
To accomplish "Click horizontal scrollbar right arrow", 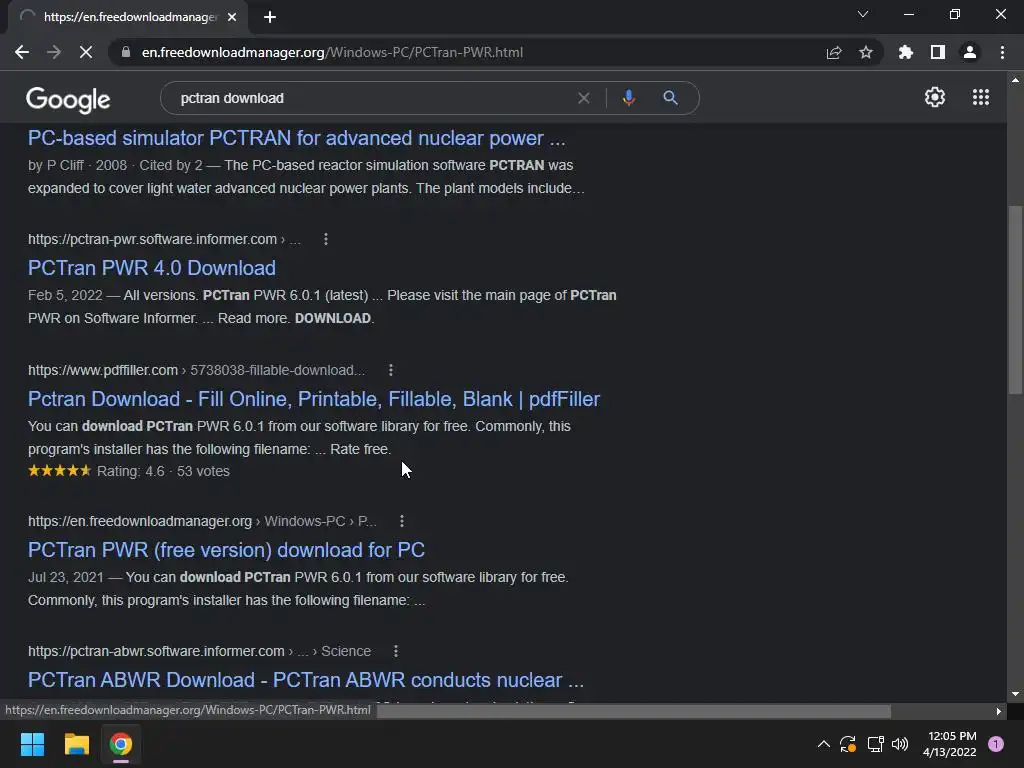I will point(998,711).
